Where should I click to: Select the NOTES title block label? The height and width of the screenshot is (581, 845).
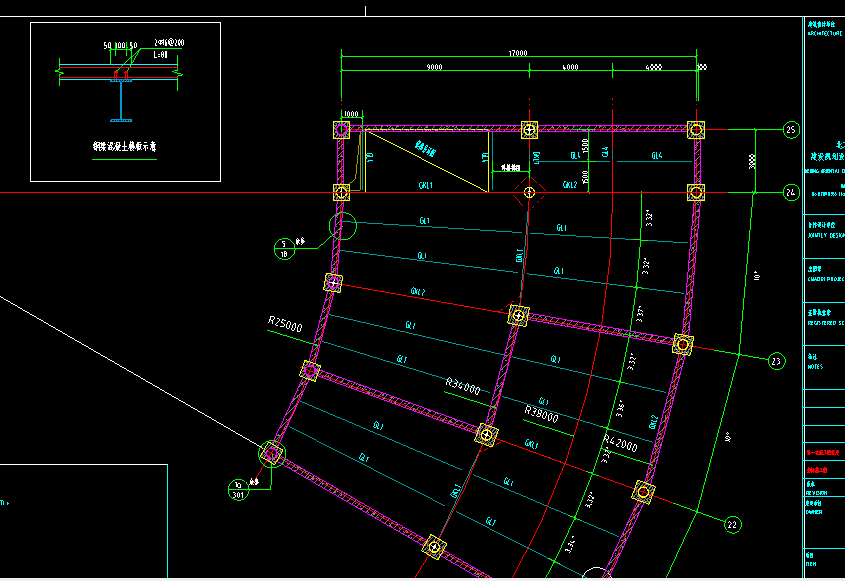[815, 366]
